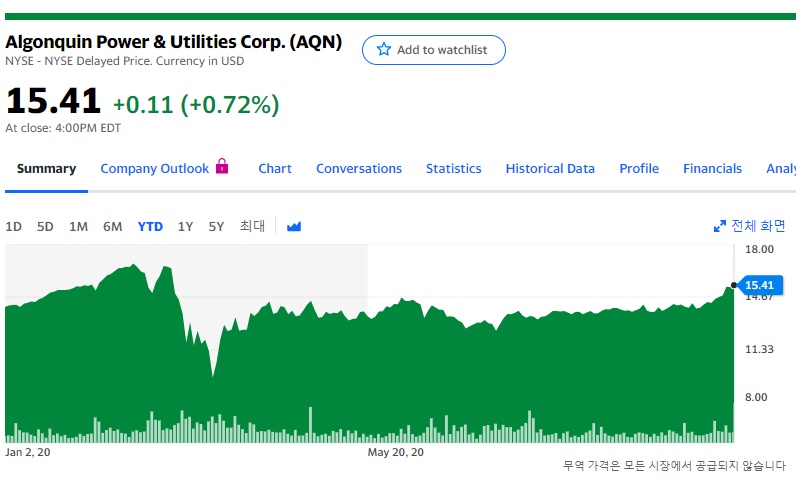Viewport: 796px width, 481px height.
Task: Click the full screen expand arrows icon
Action: coord(719,226)
